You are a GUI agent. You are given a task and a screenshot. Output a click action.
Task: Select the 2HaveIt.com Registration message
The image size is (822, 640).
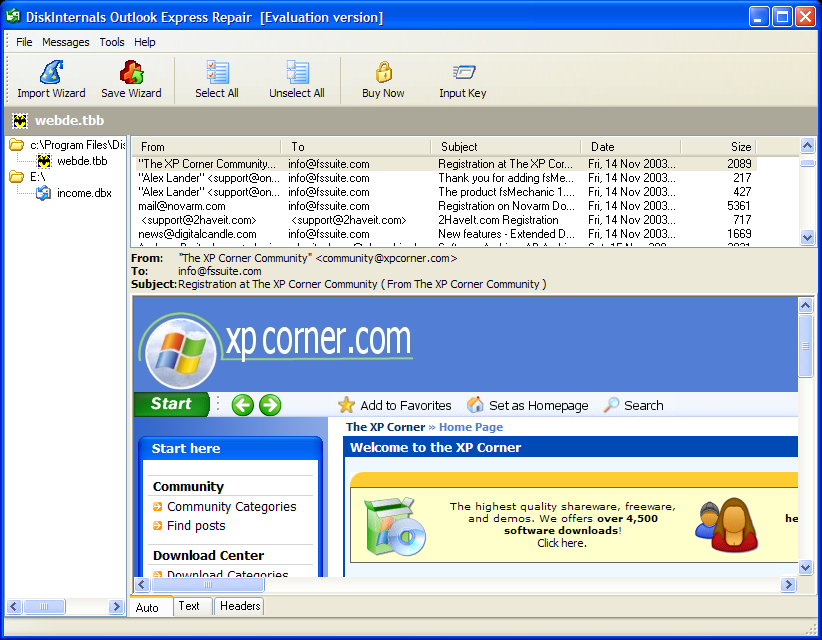[498, 220]
